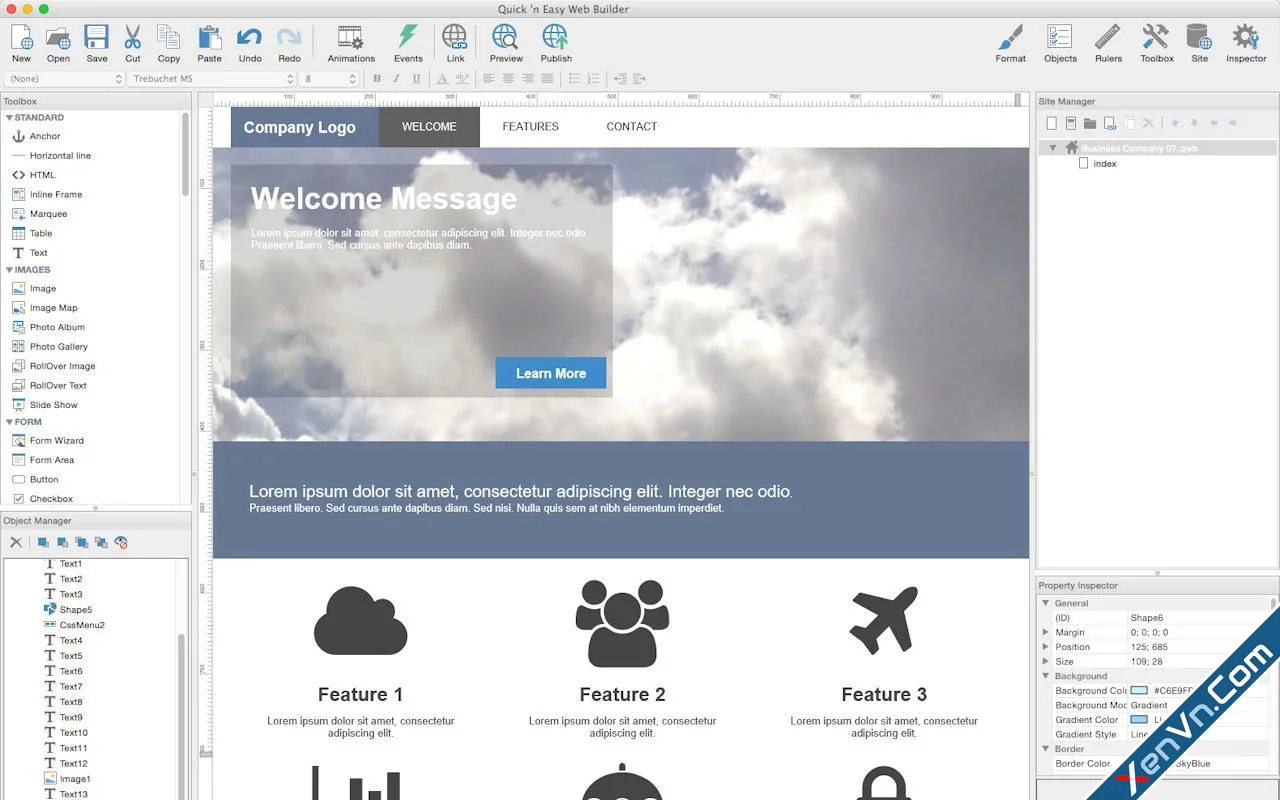
Task: Add new blank page in Site Manager
Action: (x=1051, y=123)
